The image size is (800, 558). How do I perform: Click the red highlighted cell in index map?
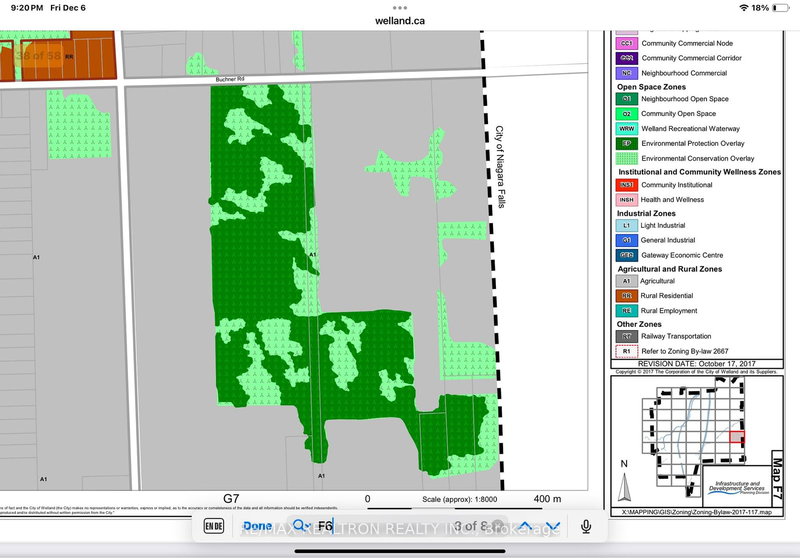pos(736,436)
